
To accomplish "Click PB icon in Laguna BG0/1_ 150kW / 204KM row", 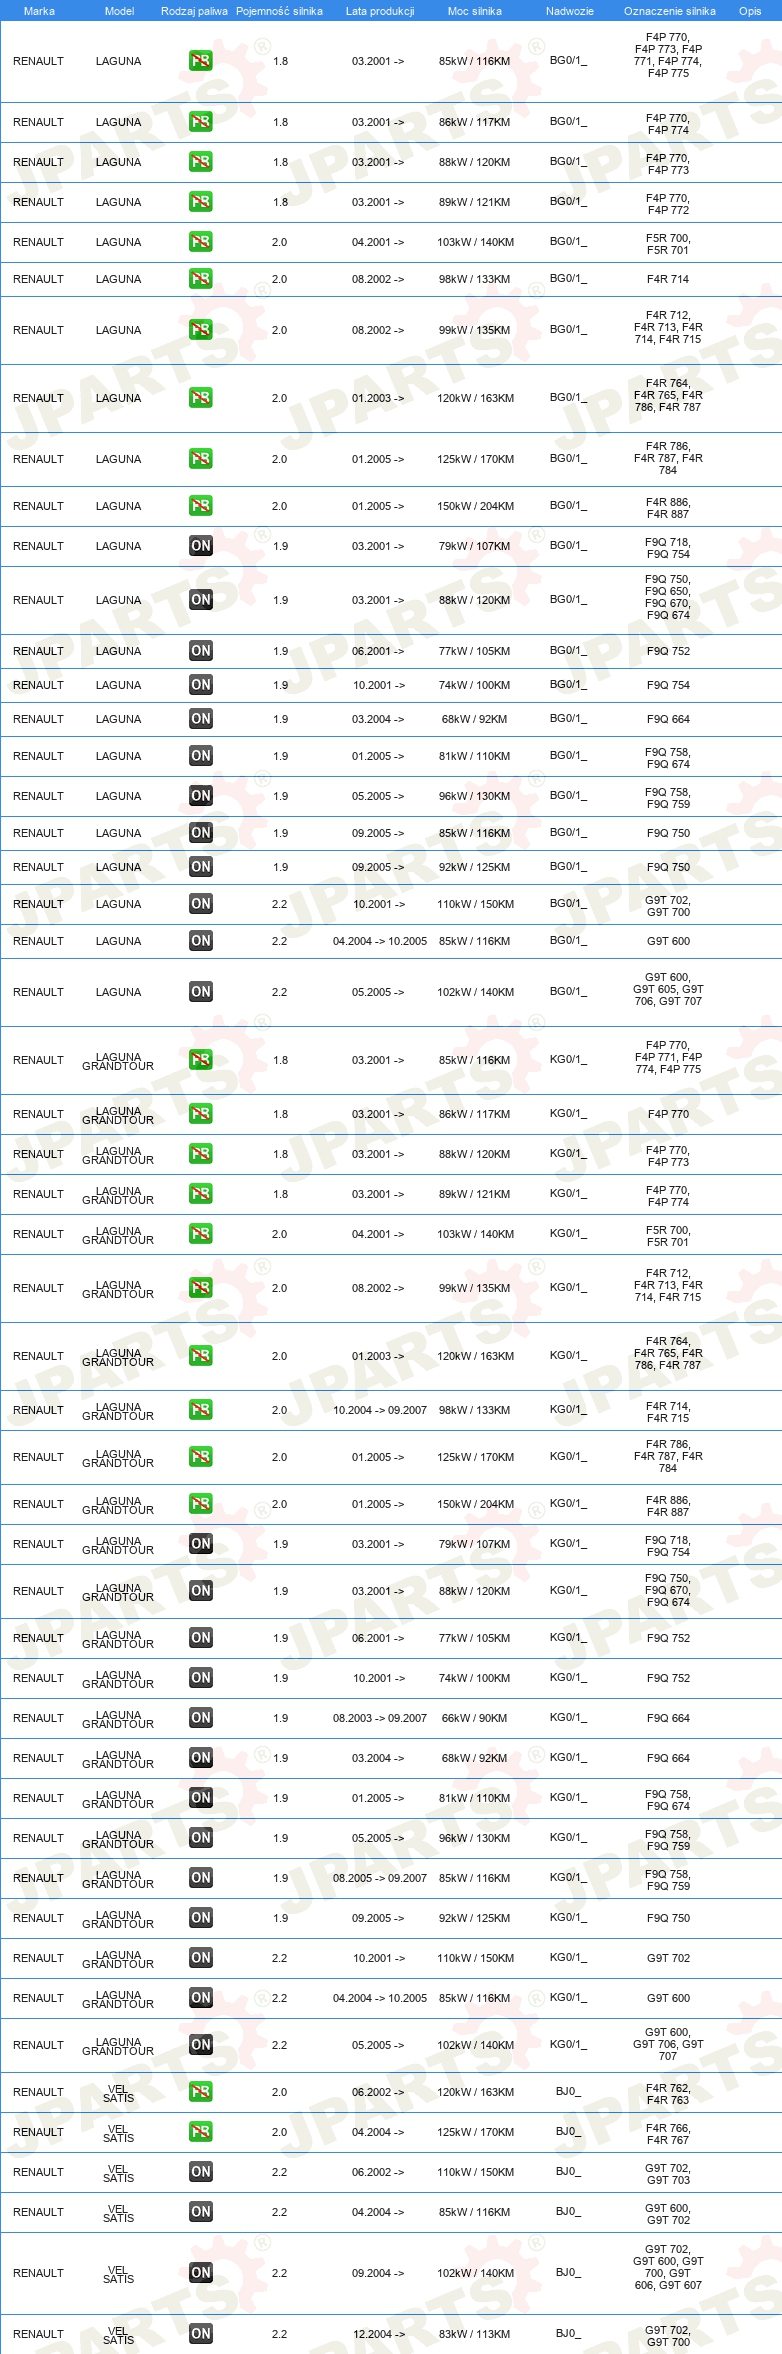I will coord(200,506).
